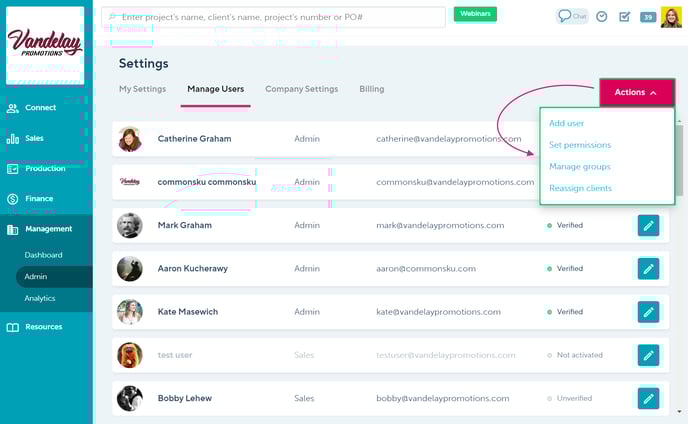This screenshot has height=424, width=688.
Task: Click the user profile avatar top right
Action: (671, 17)
